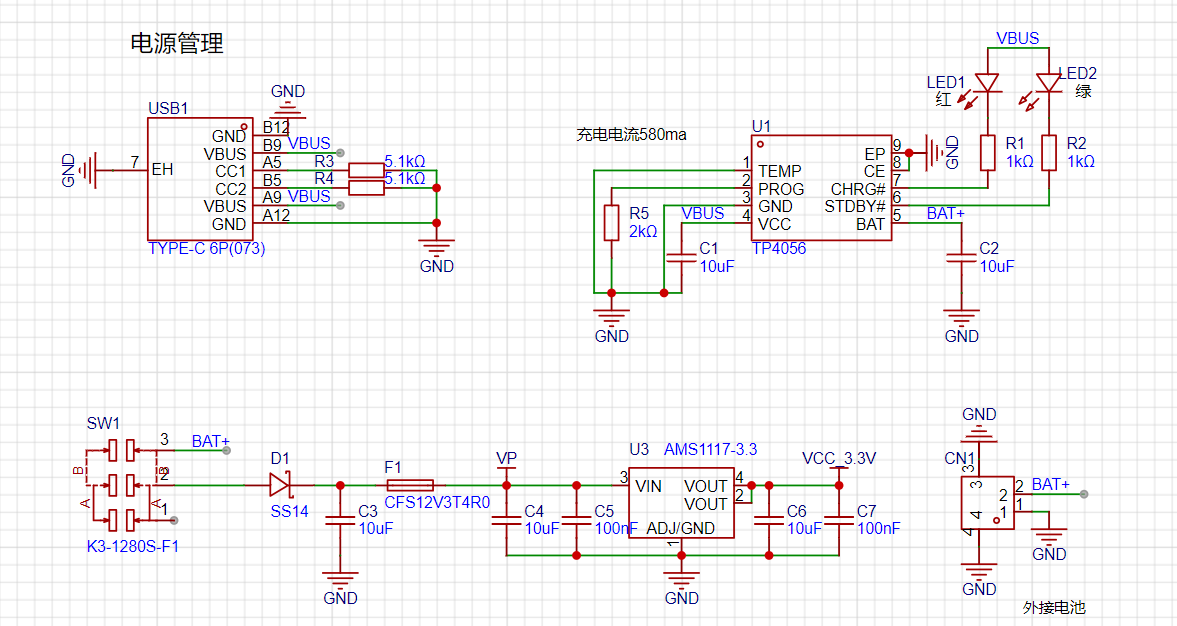The width and height of the screenshot is (1177, 626).
Task: Select the C5 capacitor symbol
Action: click(x=576, y=519)
